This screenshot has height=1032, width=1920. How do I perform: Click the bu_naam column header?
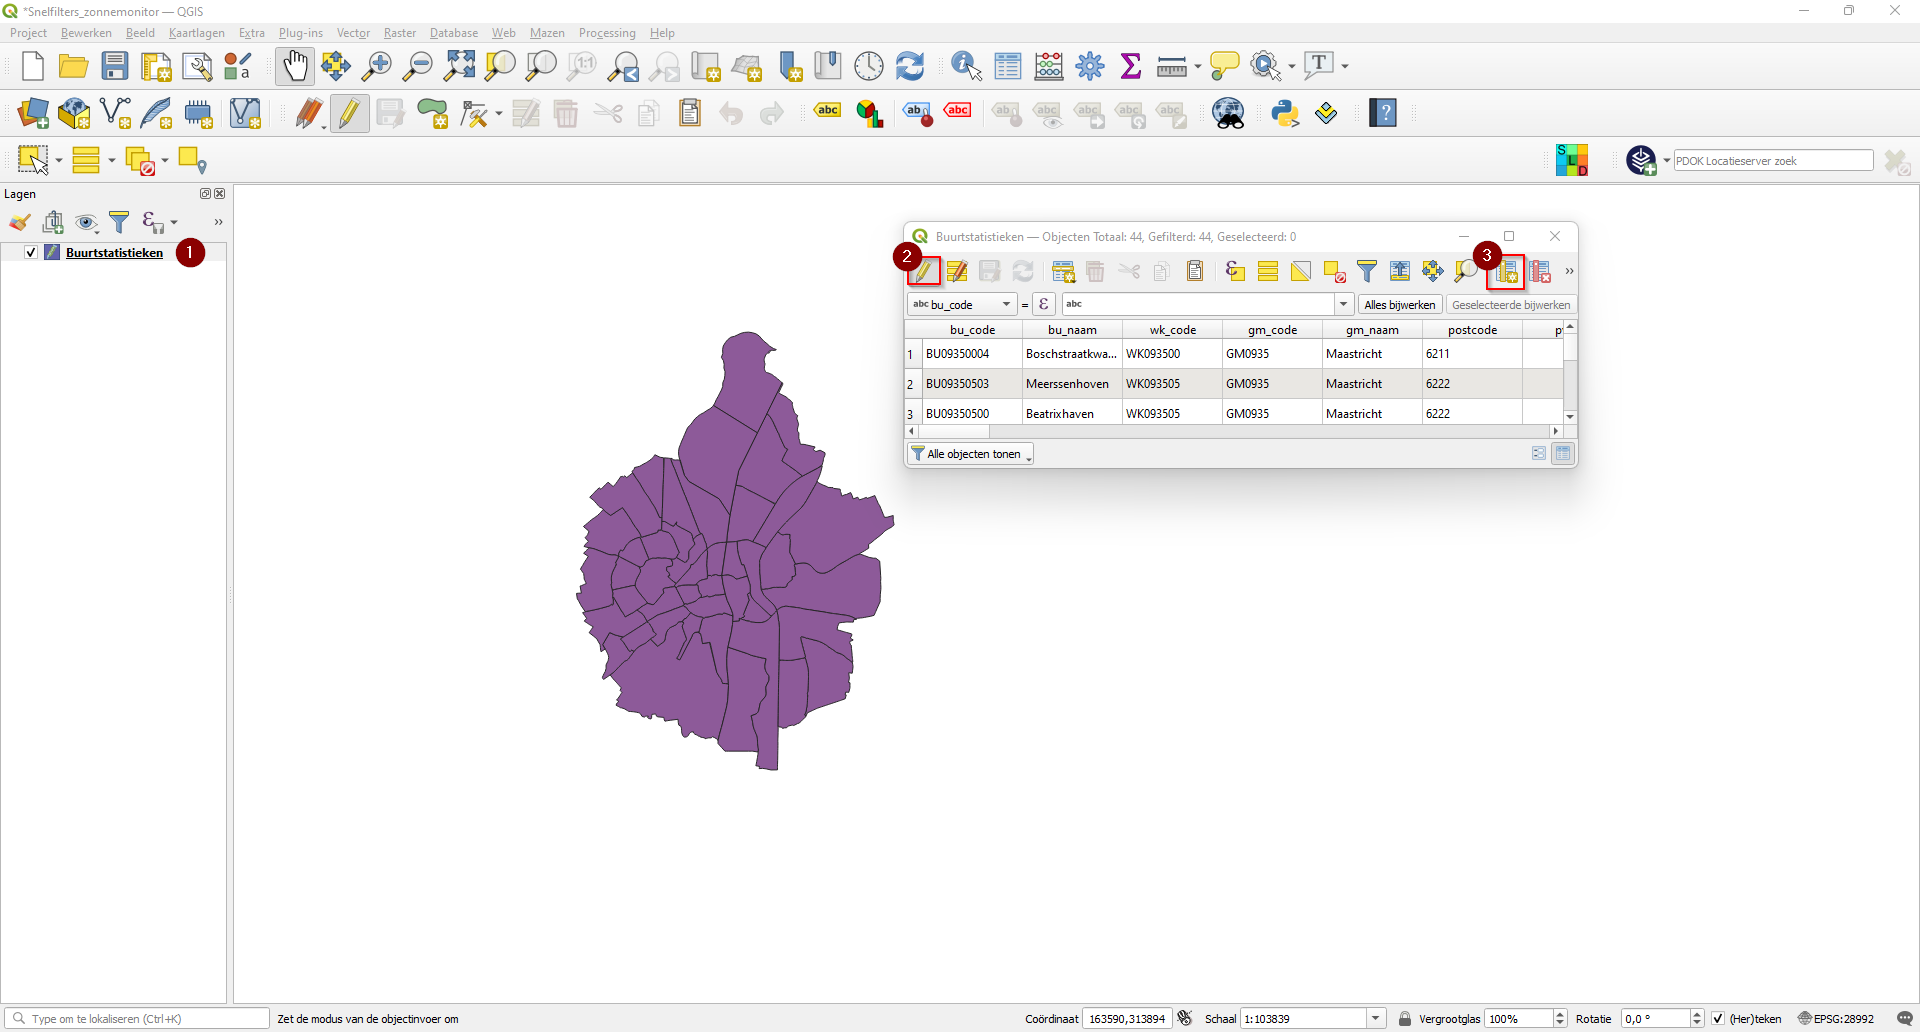[x=1072, y=329]
